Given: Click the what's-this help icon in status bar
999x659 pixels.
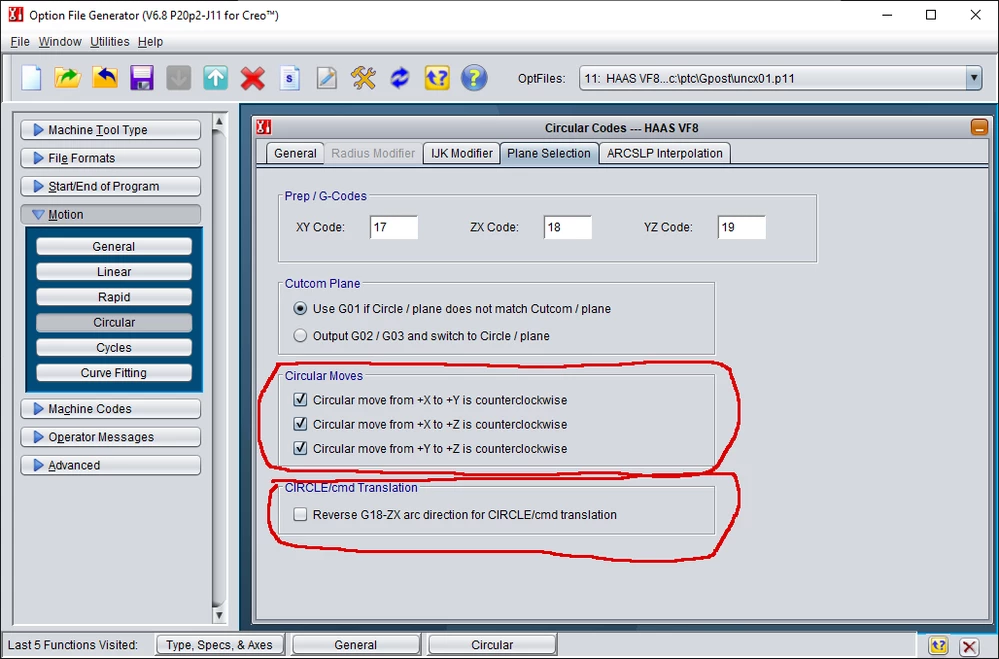Looking at the screenshot, I should (x=938, y=646).
